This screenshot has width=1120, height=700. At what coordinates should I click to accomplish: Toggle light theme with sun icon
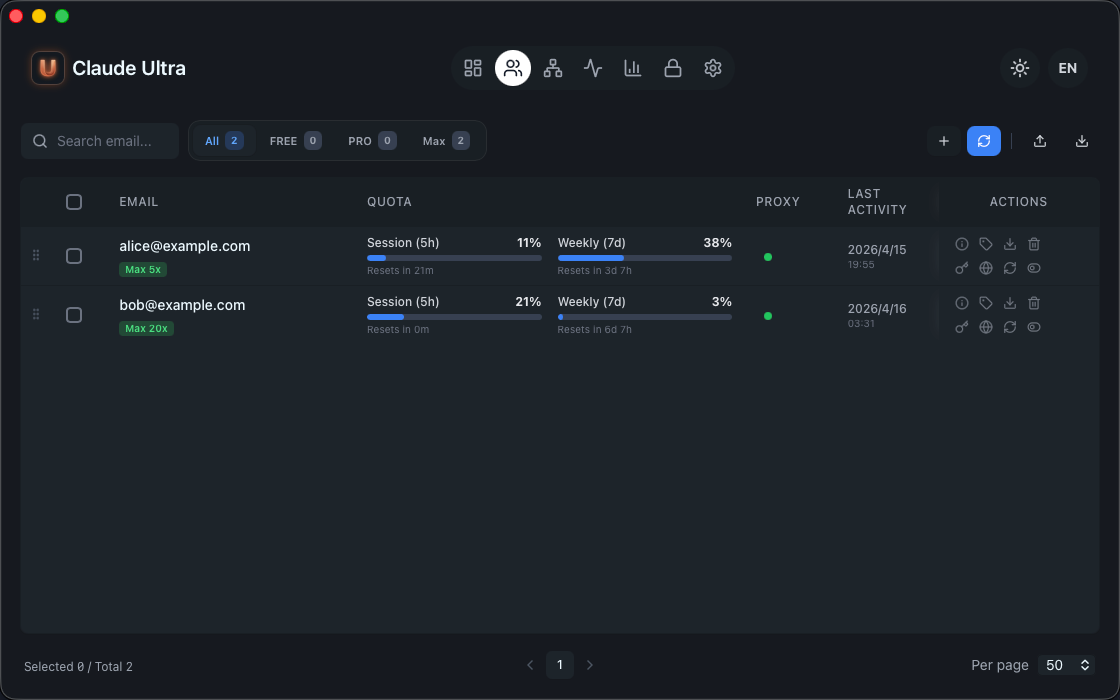[x=1020, y=68]
